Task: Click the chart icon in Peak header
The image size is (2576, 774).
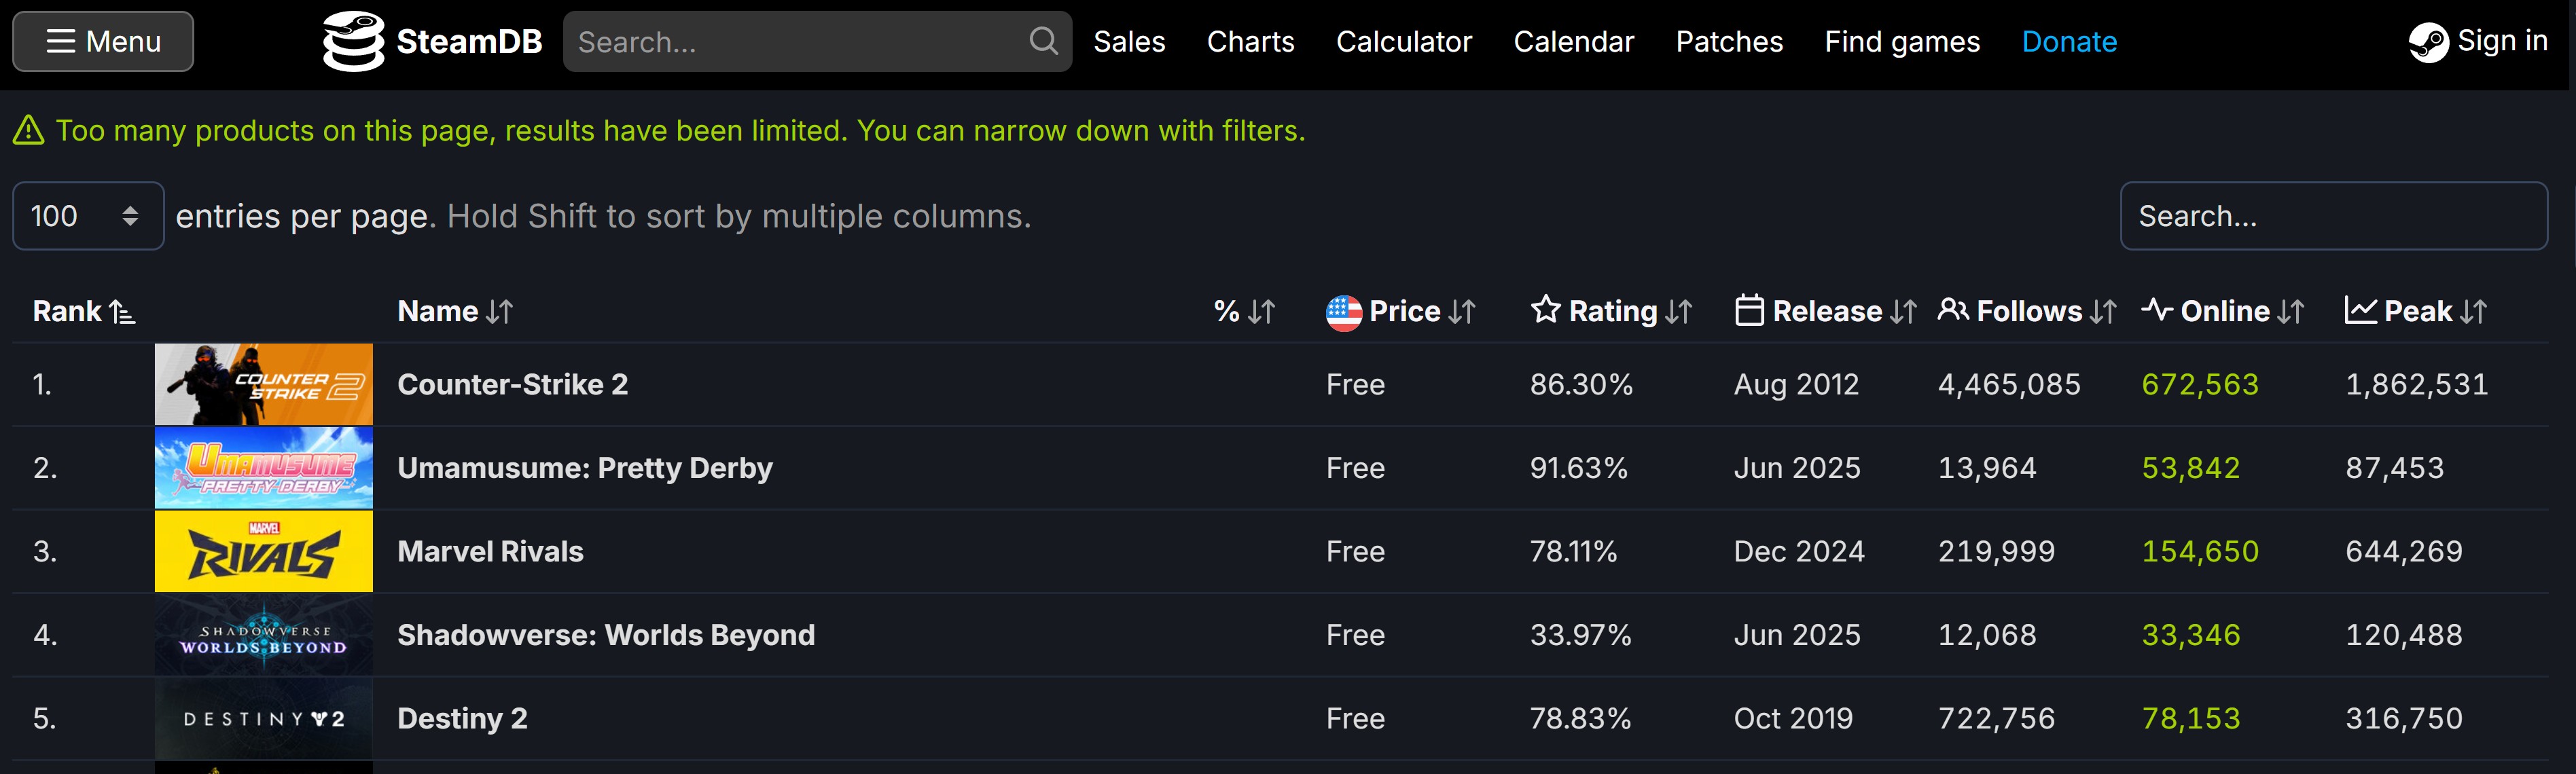Action: click(x=2361, y=311)
